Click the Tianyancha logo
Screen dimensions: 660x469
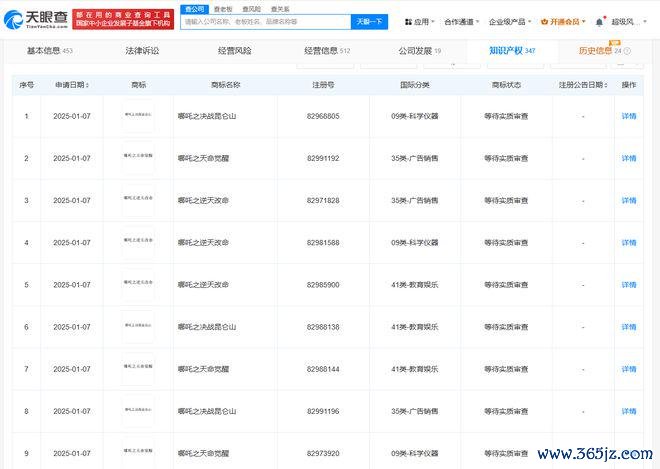click(36, 19)
